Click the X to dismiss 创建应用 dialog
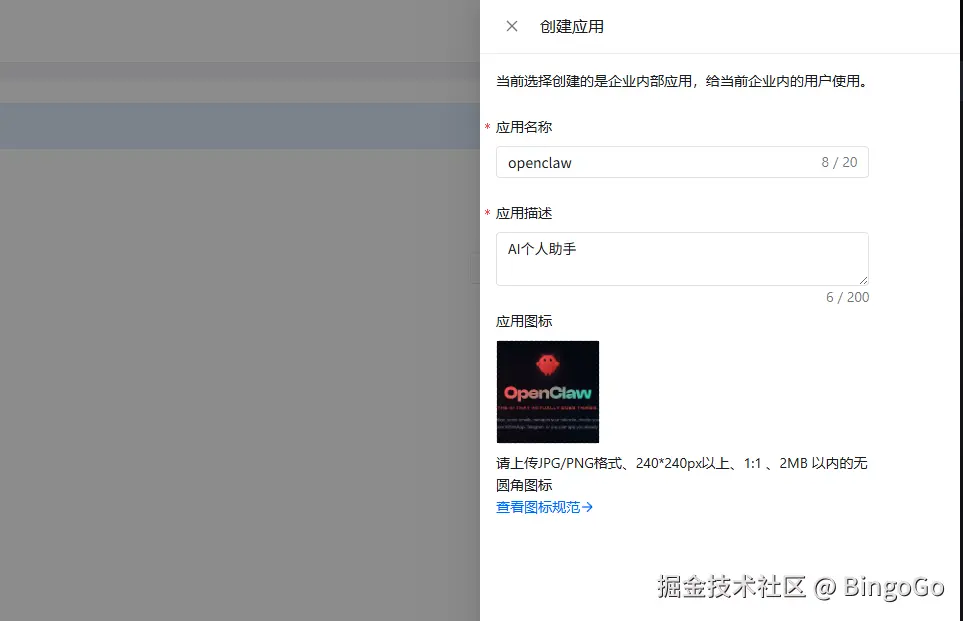 point(511,26)
